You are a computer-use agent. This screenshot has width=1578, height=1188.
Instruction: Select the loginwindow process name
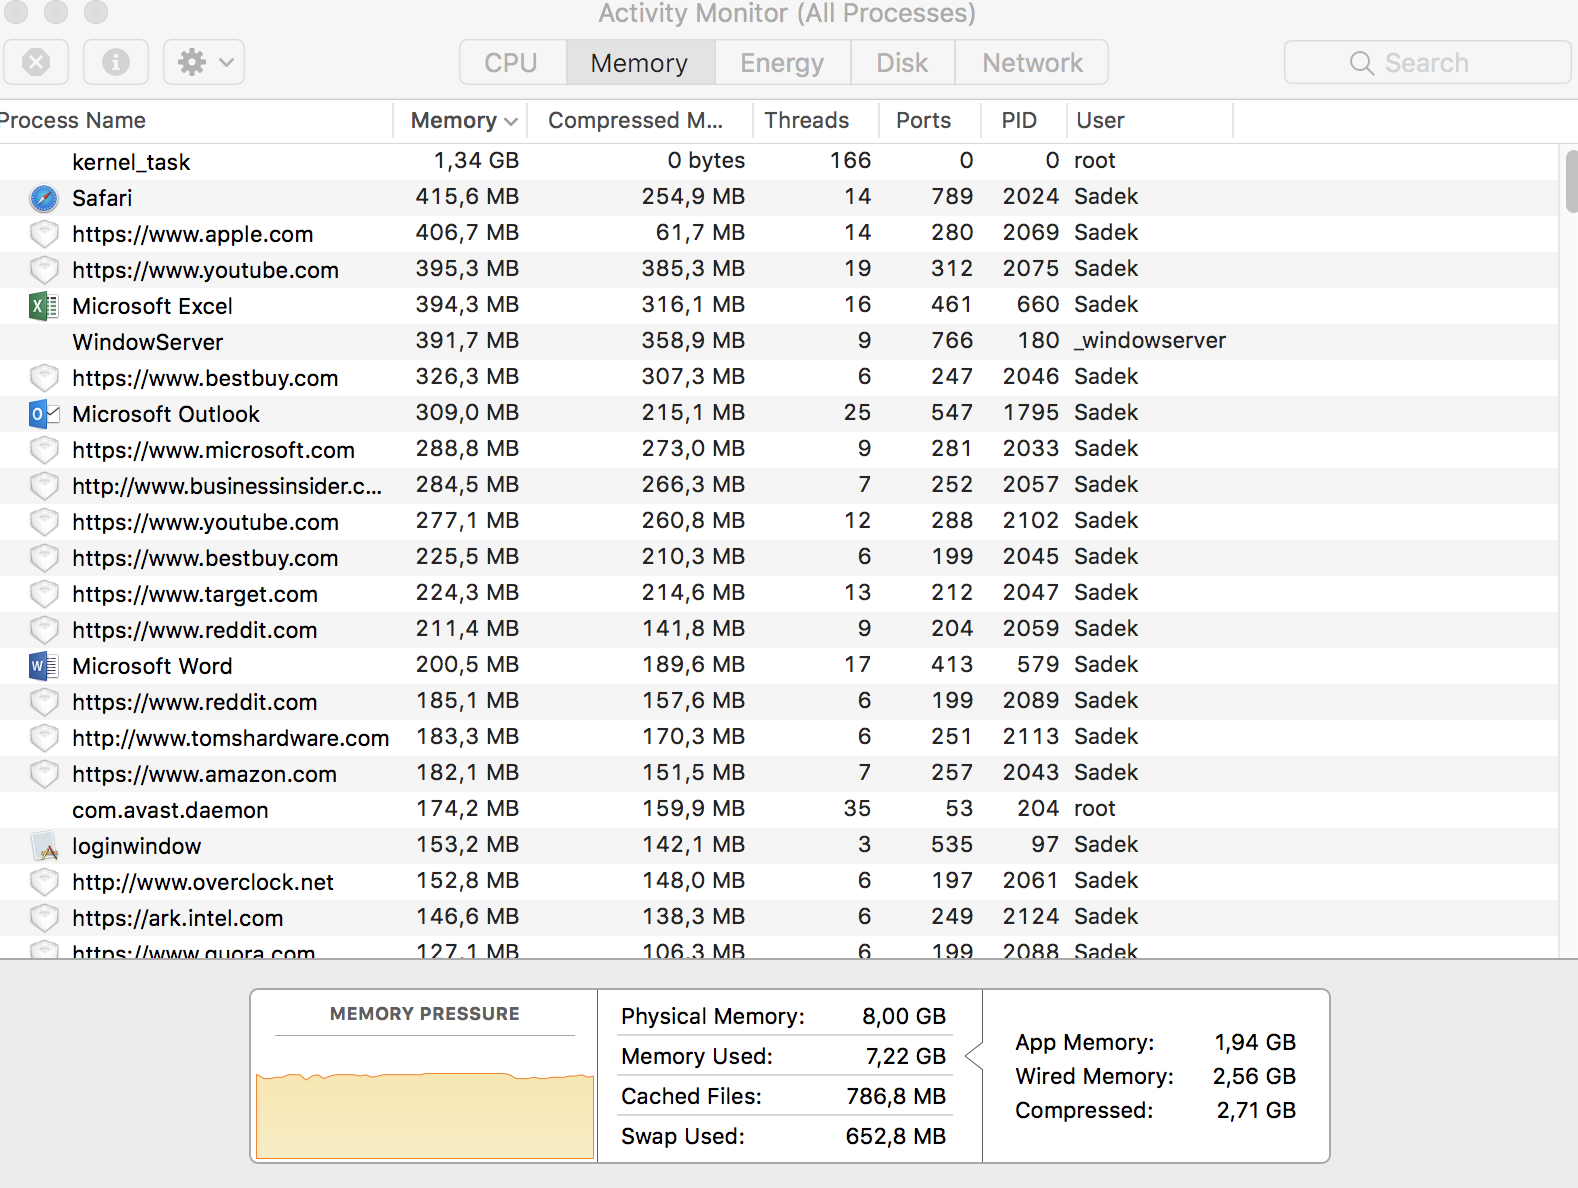click(x=137, y=847)
